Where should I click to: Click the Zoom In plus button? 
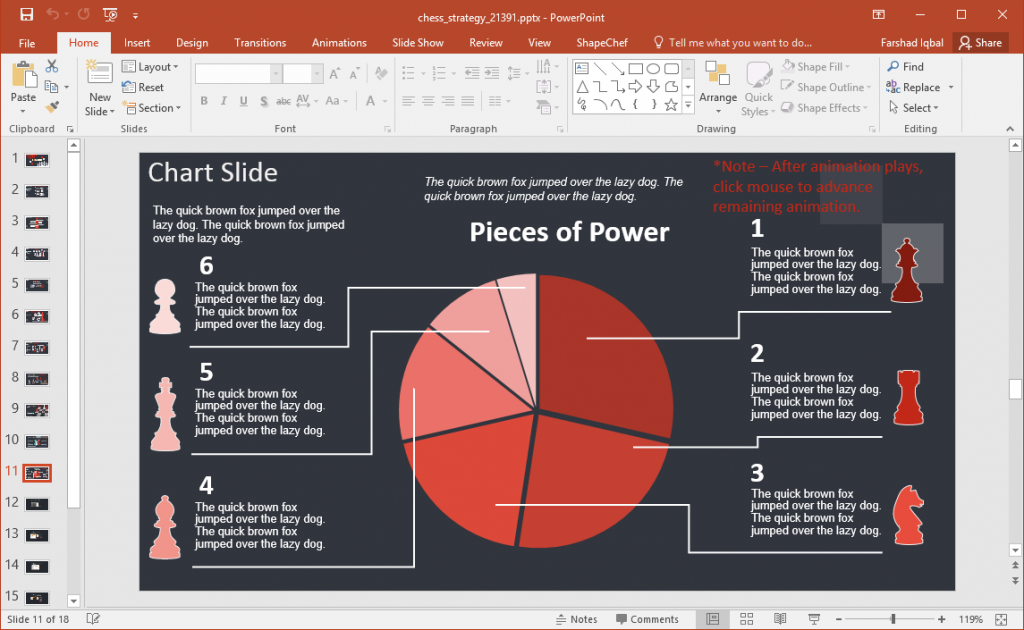pos(941,619)
